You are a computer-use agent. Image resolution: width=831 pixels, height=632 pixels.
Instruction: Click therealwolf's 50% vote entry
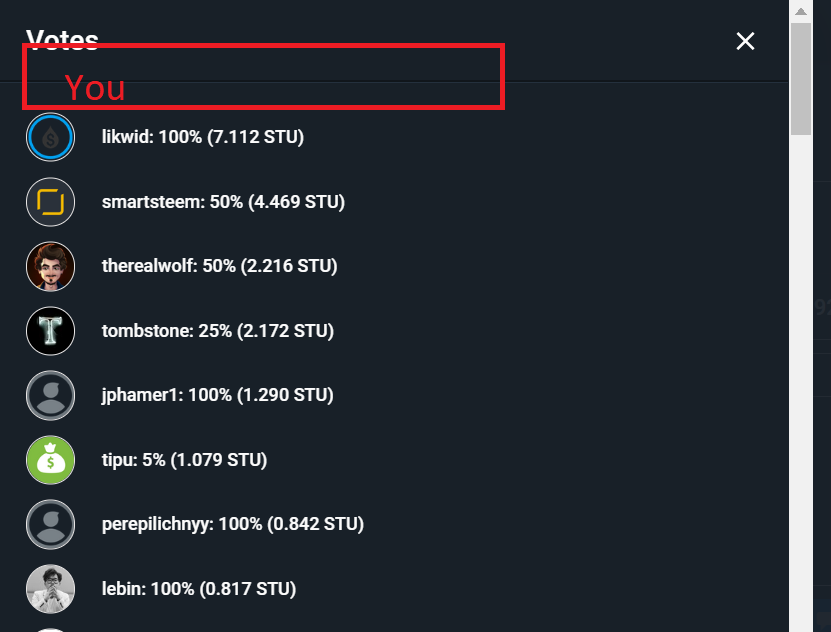219,266
